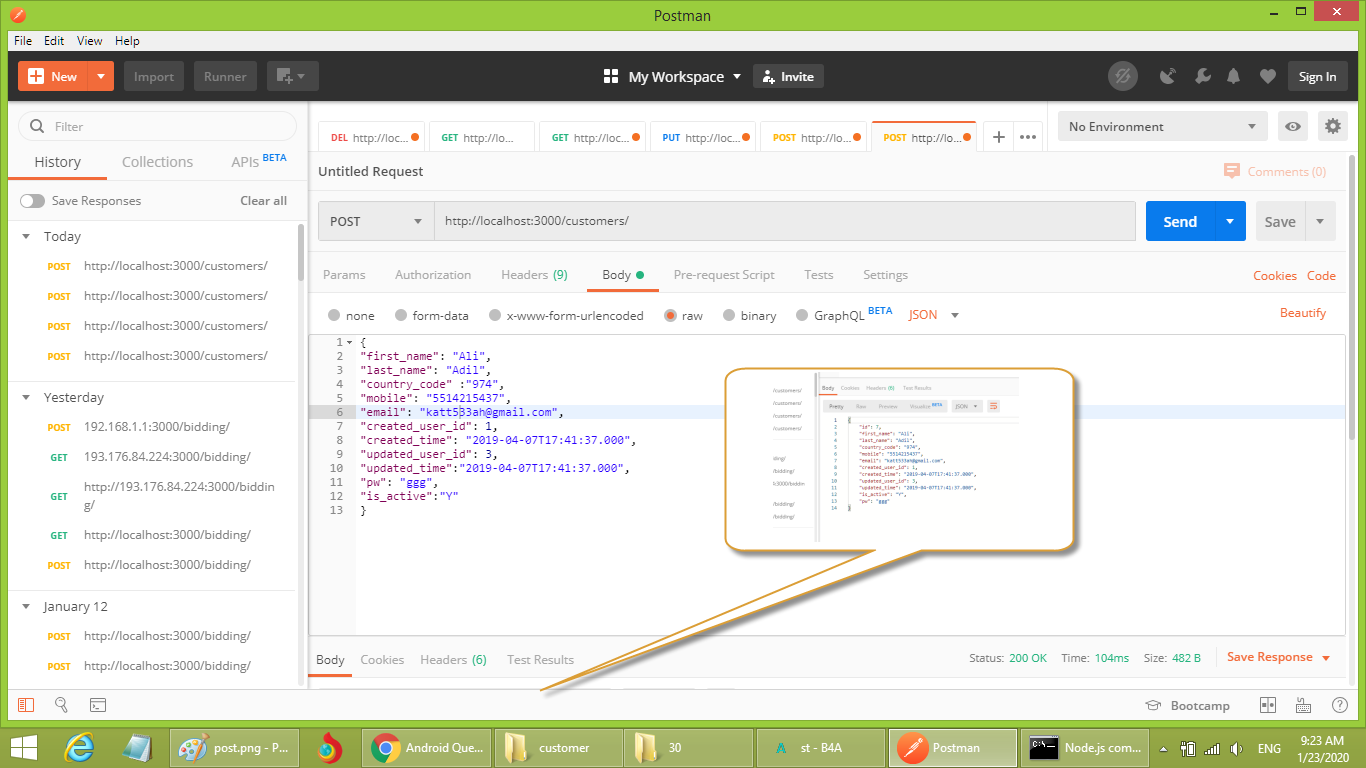Open the help question mark icon

click(1339, 705)
